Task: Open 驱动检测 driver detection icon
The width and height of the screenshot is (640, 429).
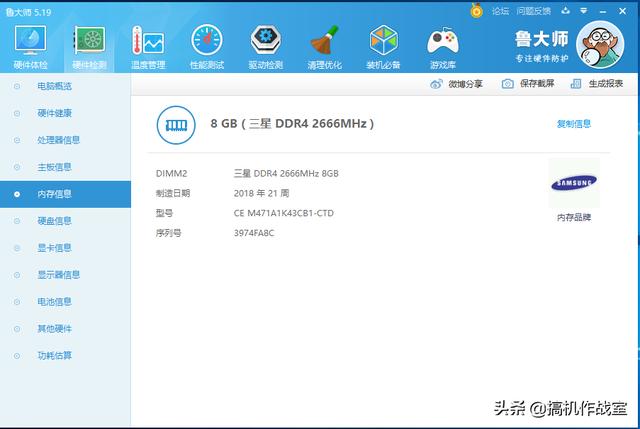Action: point(265,40)
